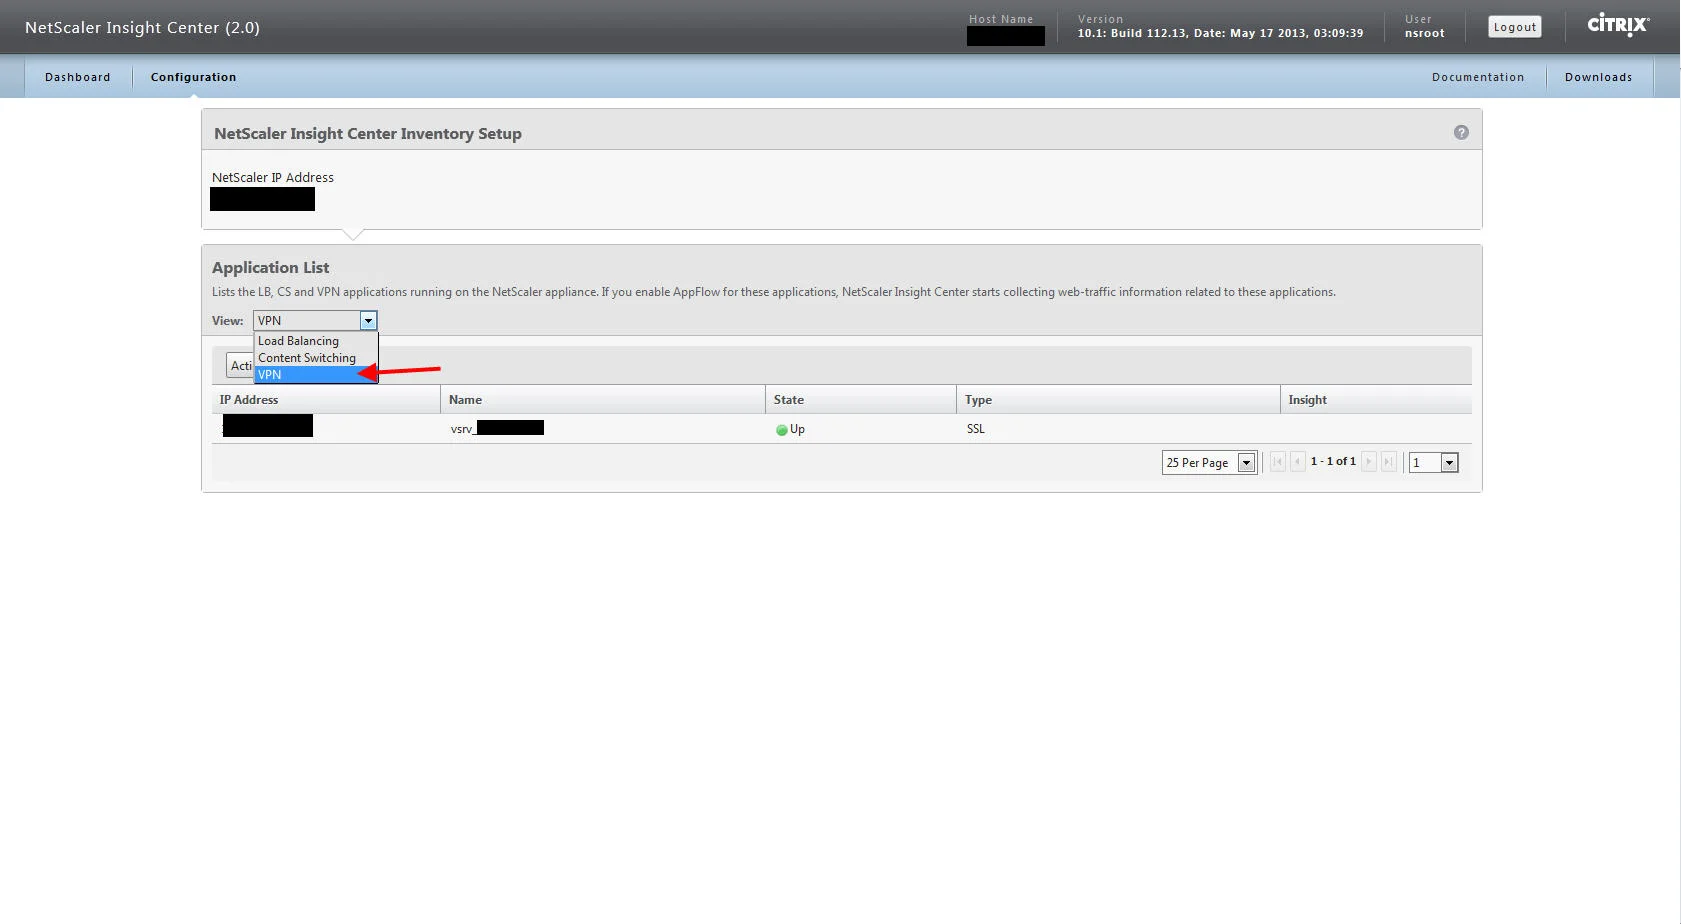Click the Application List heading
This screenshot has width=1681, height=924.
pyautogui.click(x=270, y=267)
